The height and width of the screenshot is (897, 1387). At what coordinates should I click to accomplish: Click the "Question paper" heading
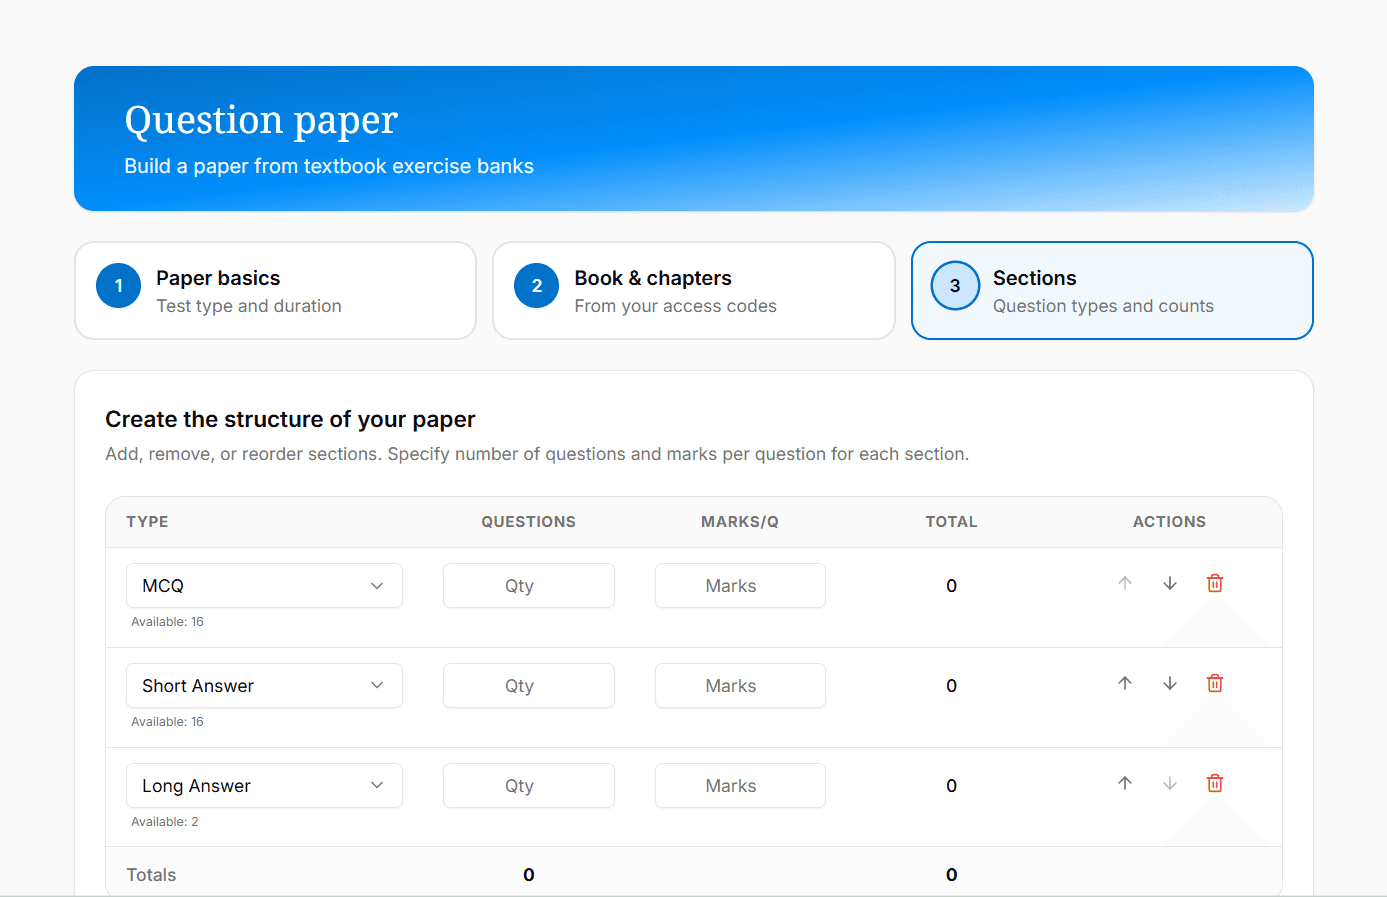click(x=261, y=121)
